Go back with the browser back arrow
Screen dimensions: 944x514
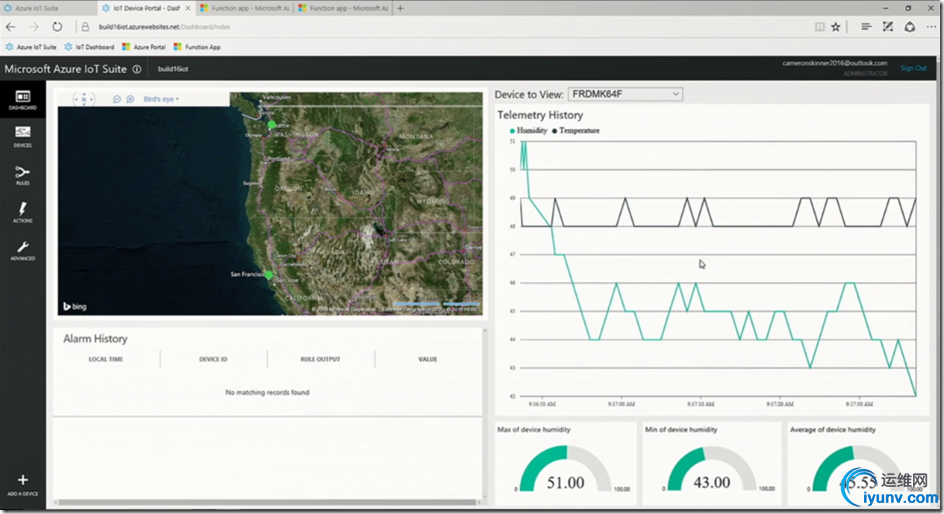(11, 26)
